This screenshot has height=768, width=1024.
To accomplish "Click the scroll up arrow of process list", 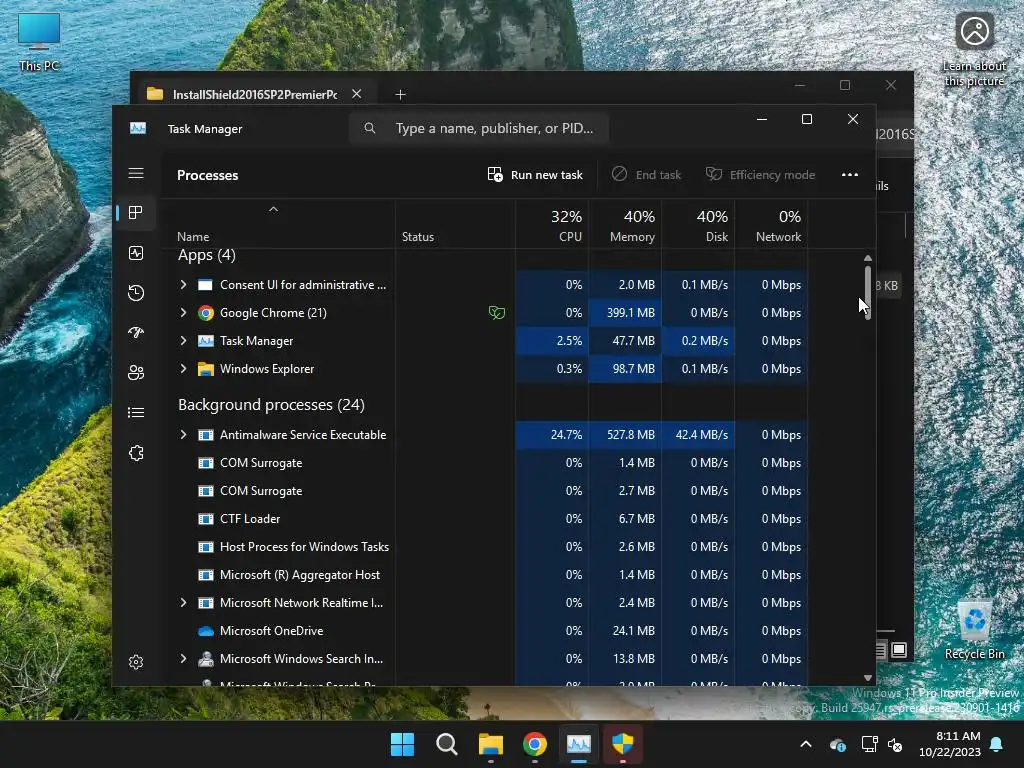I will 868,259.
